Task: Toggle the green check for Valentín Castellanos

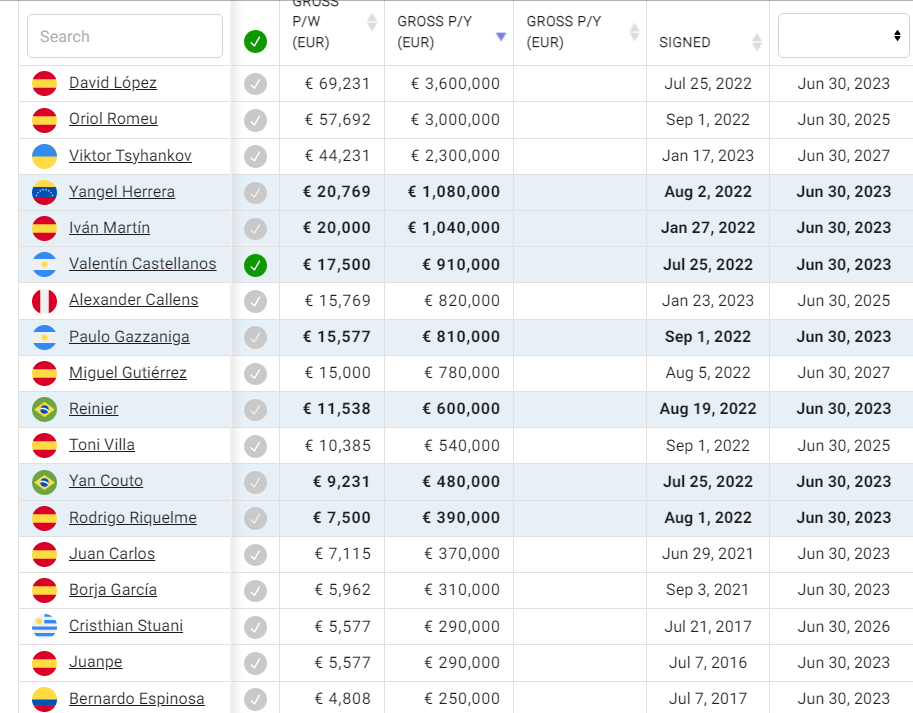Action: tap(256, 265)
